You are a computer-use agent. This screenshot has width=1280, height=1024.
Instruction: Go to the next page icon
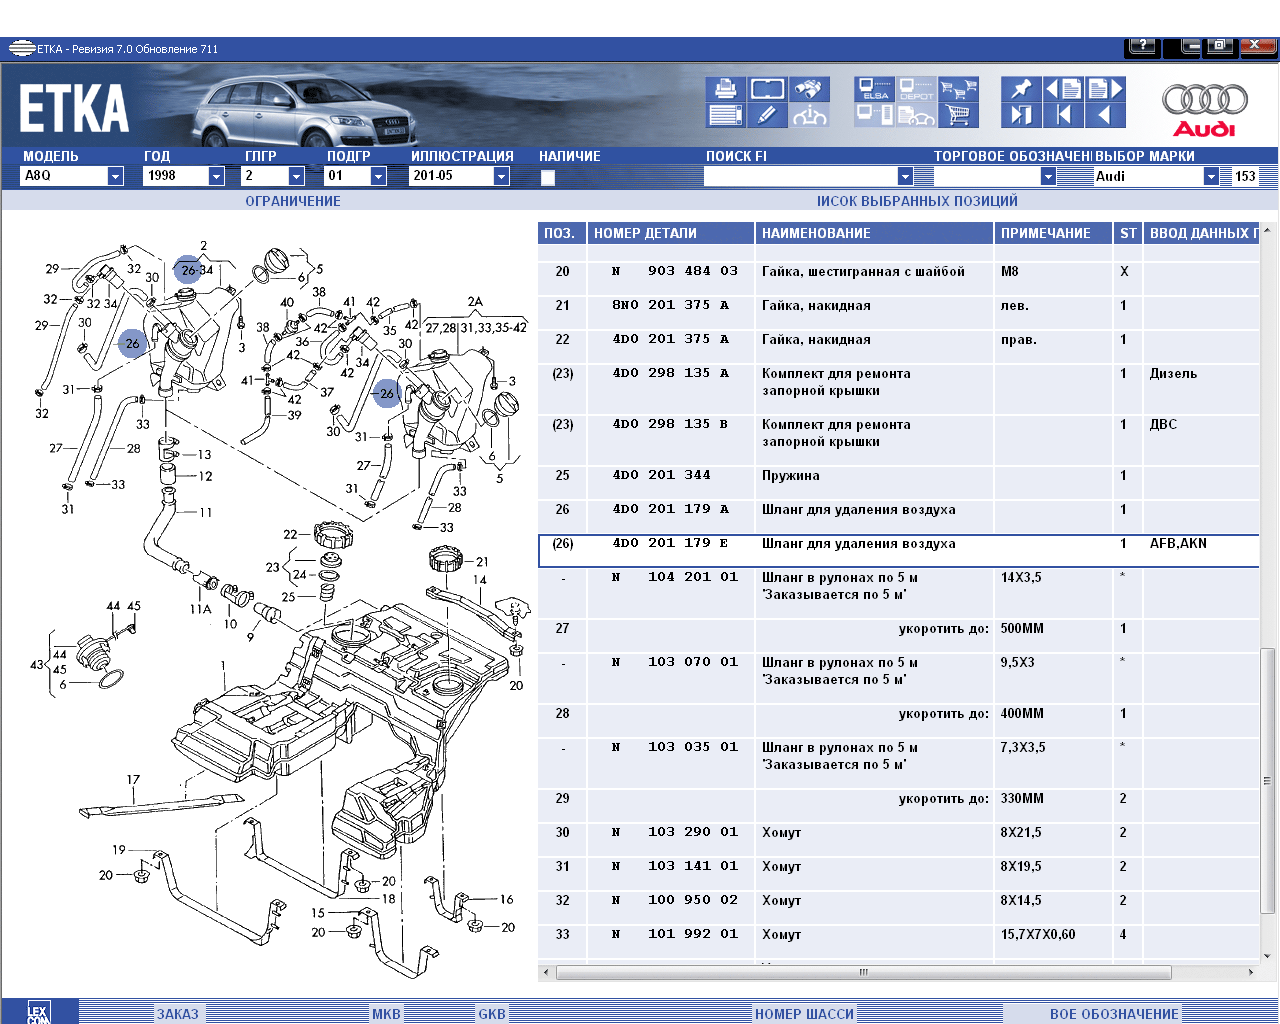[x=1105, y=89]
